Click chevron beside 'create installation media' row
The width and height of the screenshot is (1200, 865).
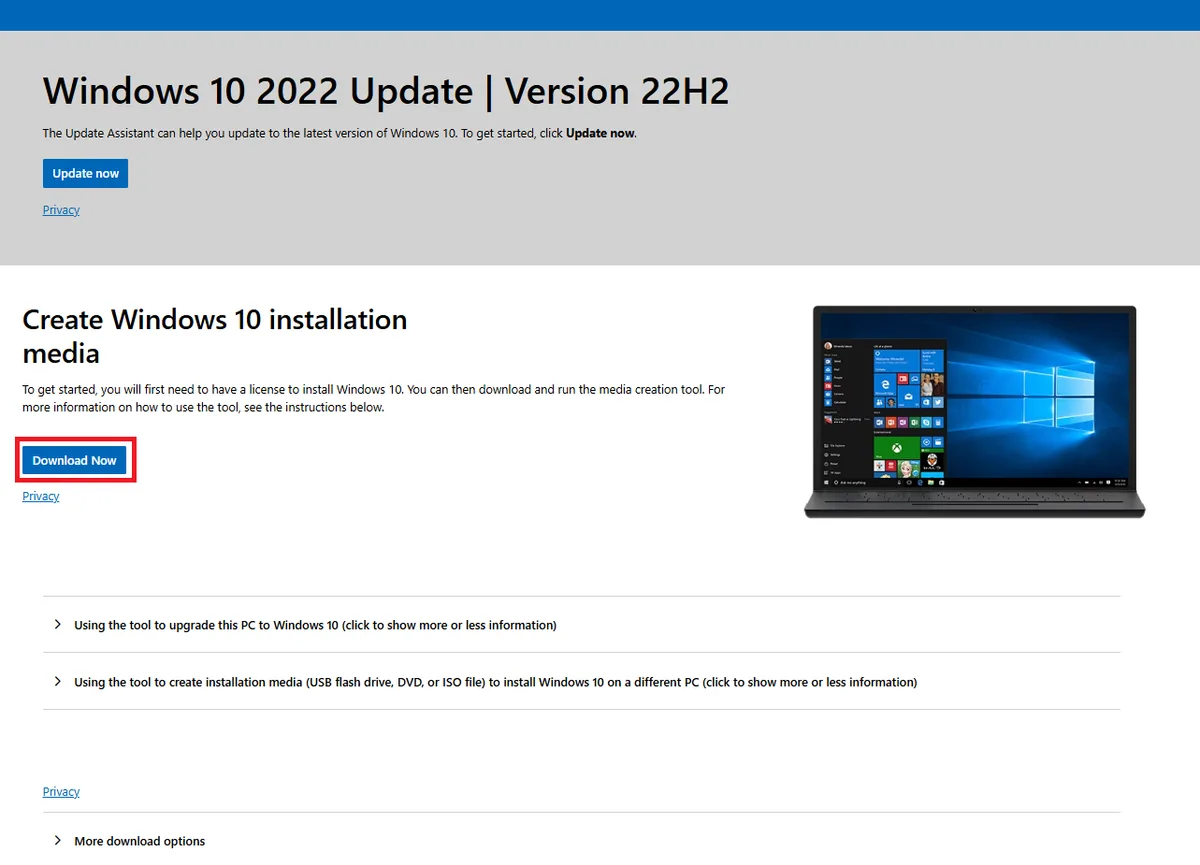point(57,682)
